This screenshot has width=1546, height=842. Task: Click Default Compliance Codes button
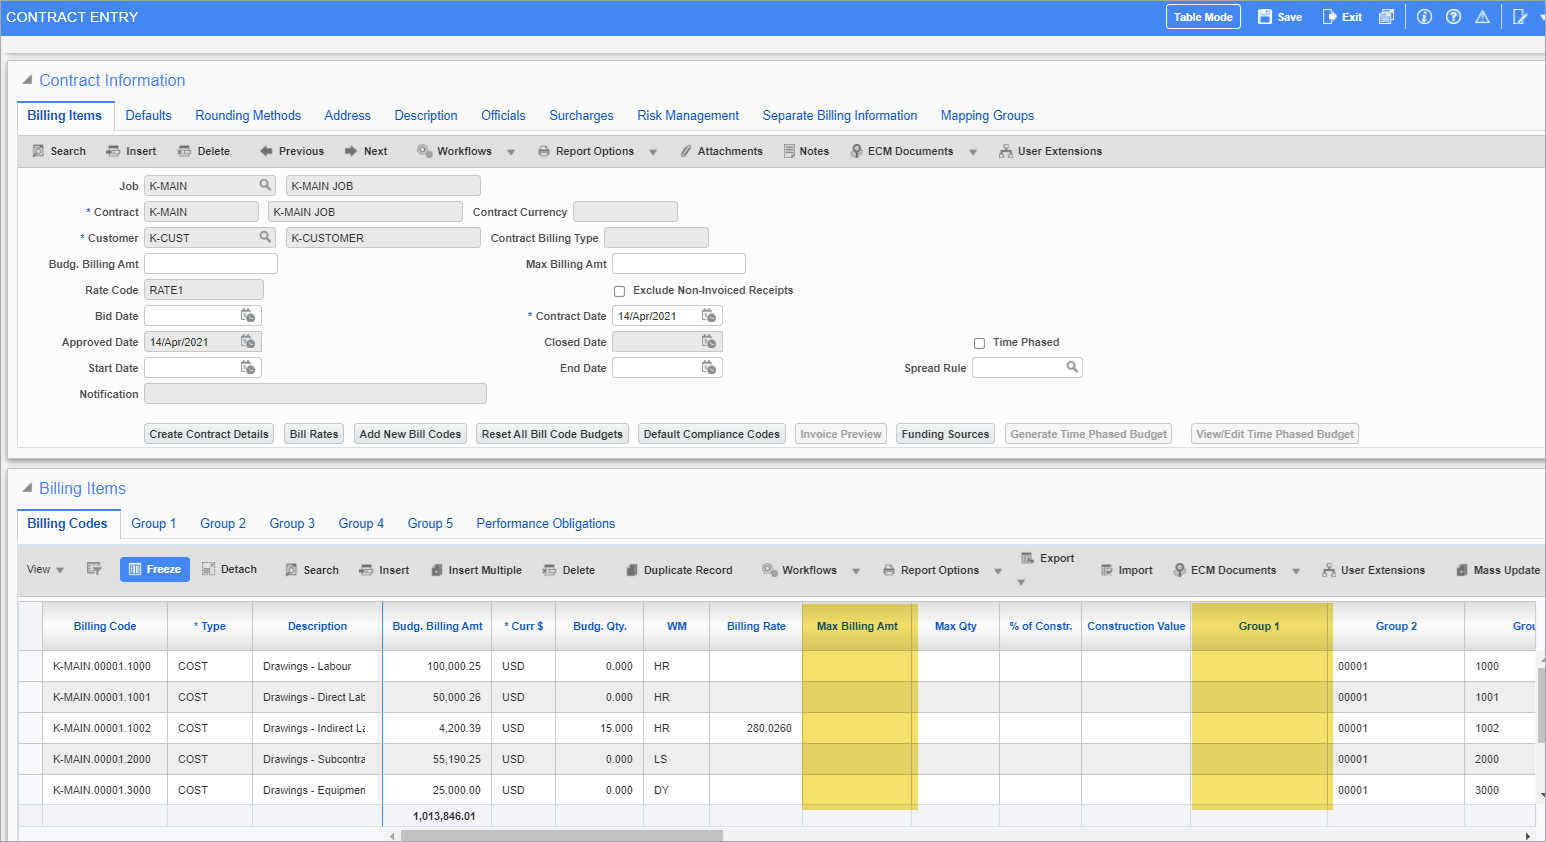coord(712,434)
